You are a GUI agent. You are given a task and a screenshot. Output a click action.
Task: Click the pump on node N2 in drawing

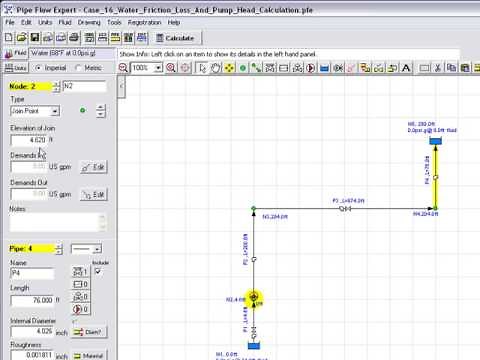254,297
